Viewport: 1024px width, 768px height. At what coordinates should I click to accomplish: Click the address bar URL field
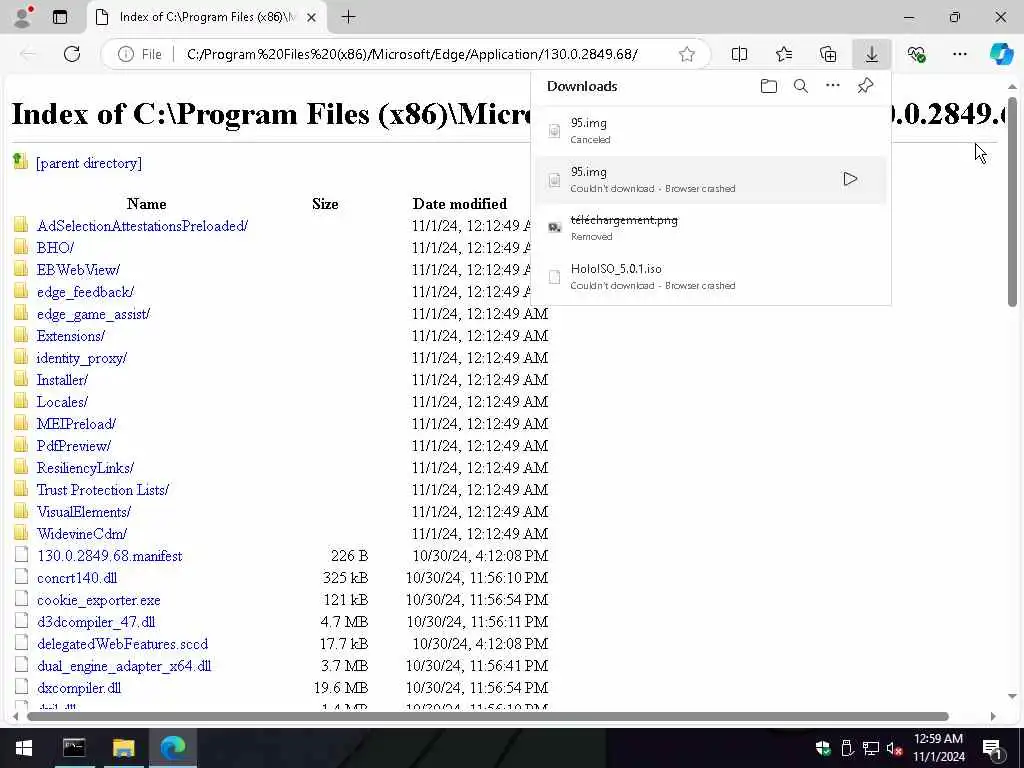pyautogui.click(x=411, y=54)
